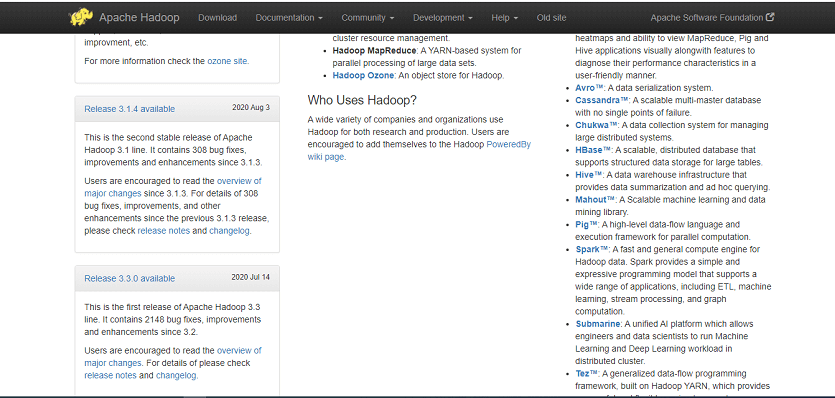
Task: Open the Tez project link
Action: pos(587,373)
